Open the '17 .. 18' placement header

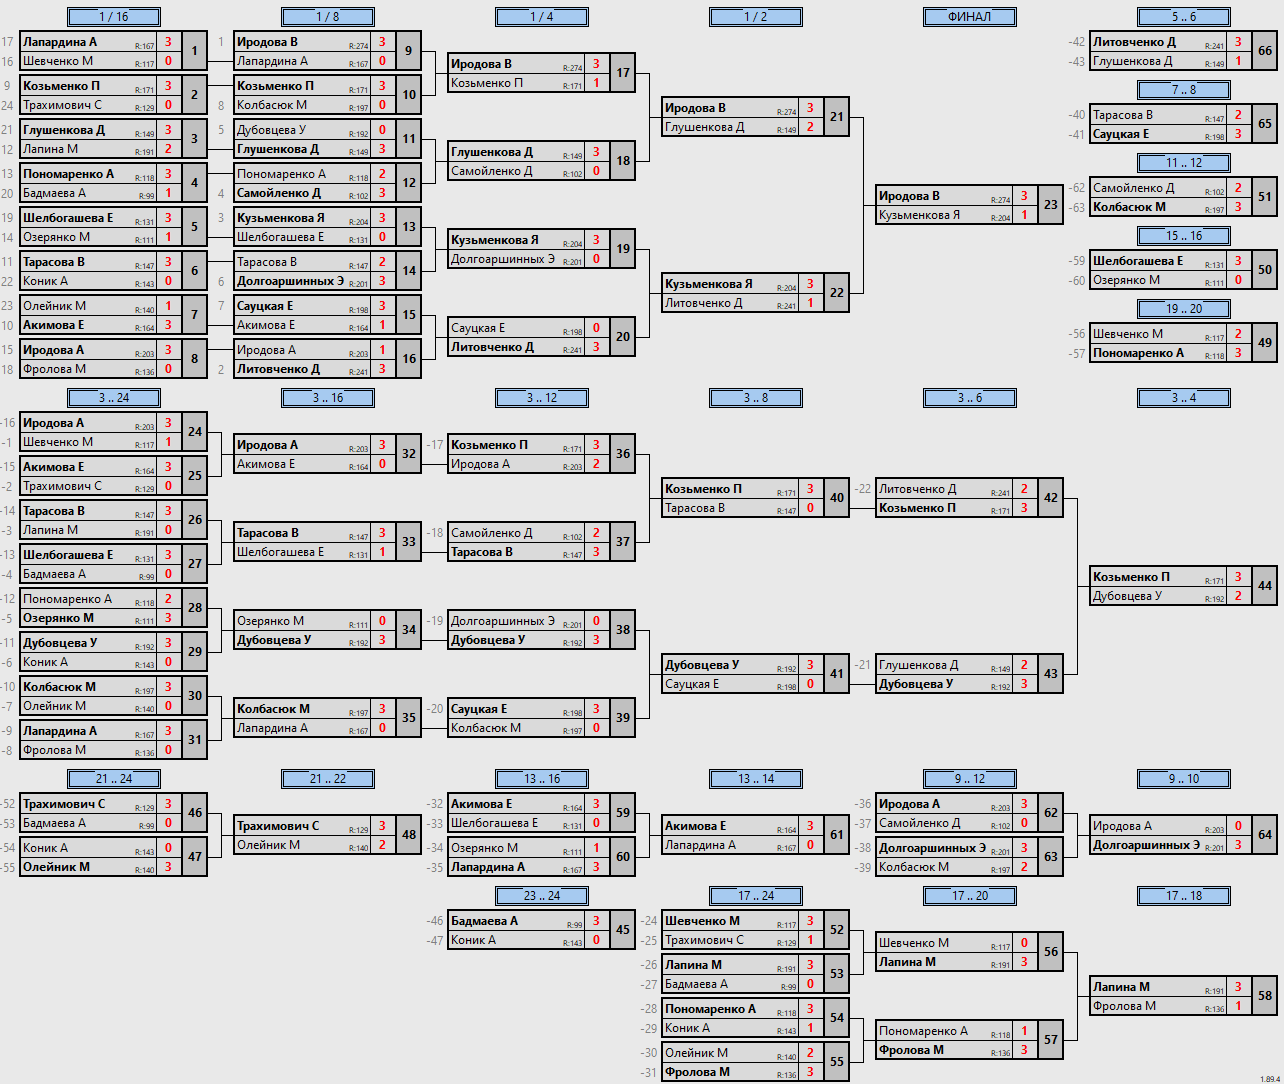[x=1184, y=896]
